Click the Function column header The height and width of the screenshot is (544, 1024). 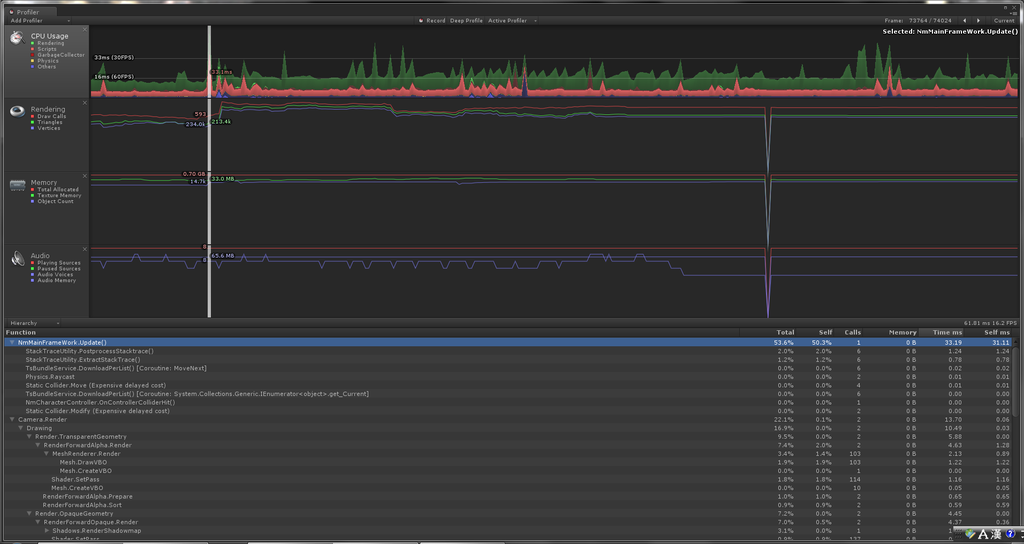[x=21, y=332]
